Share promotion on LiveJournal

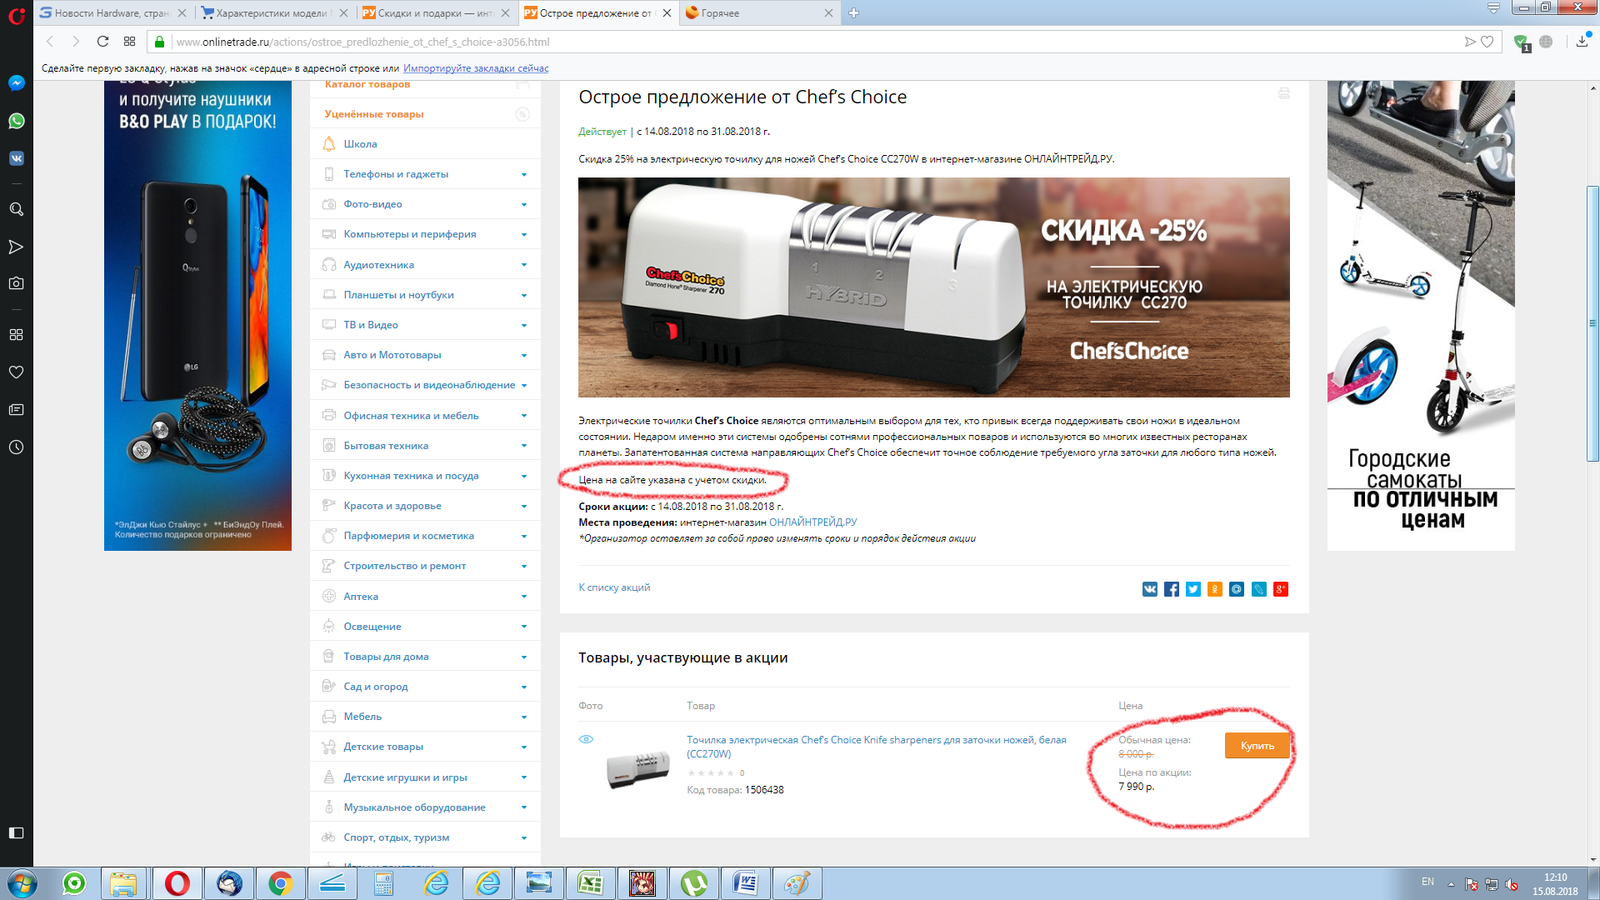(x=1259, y=589)
